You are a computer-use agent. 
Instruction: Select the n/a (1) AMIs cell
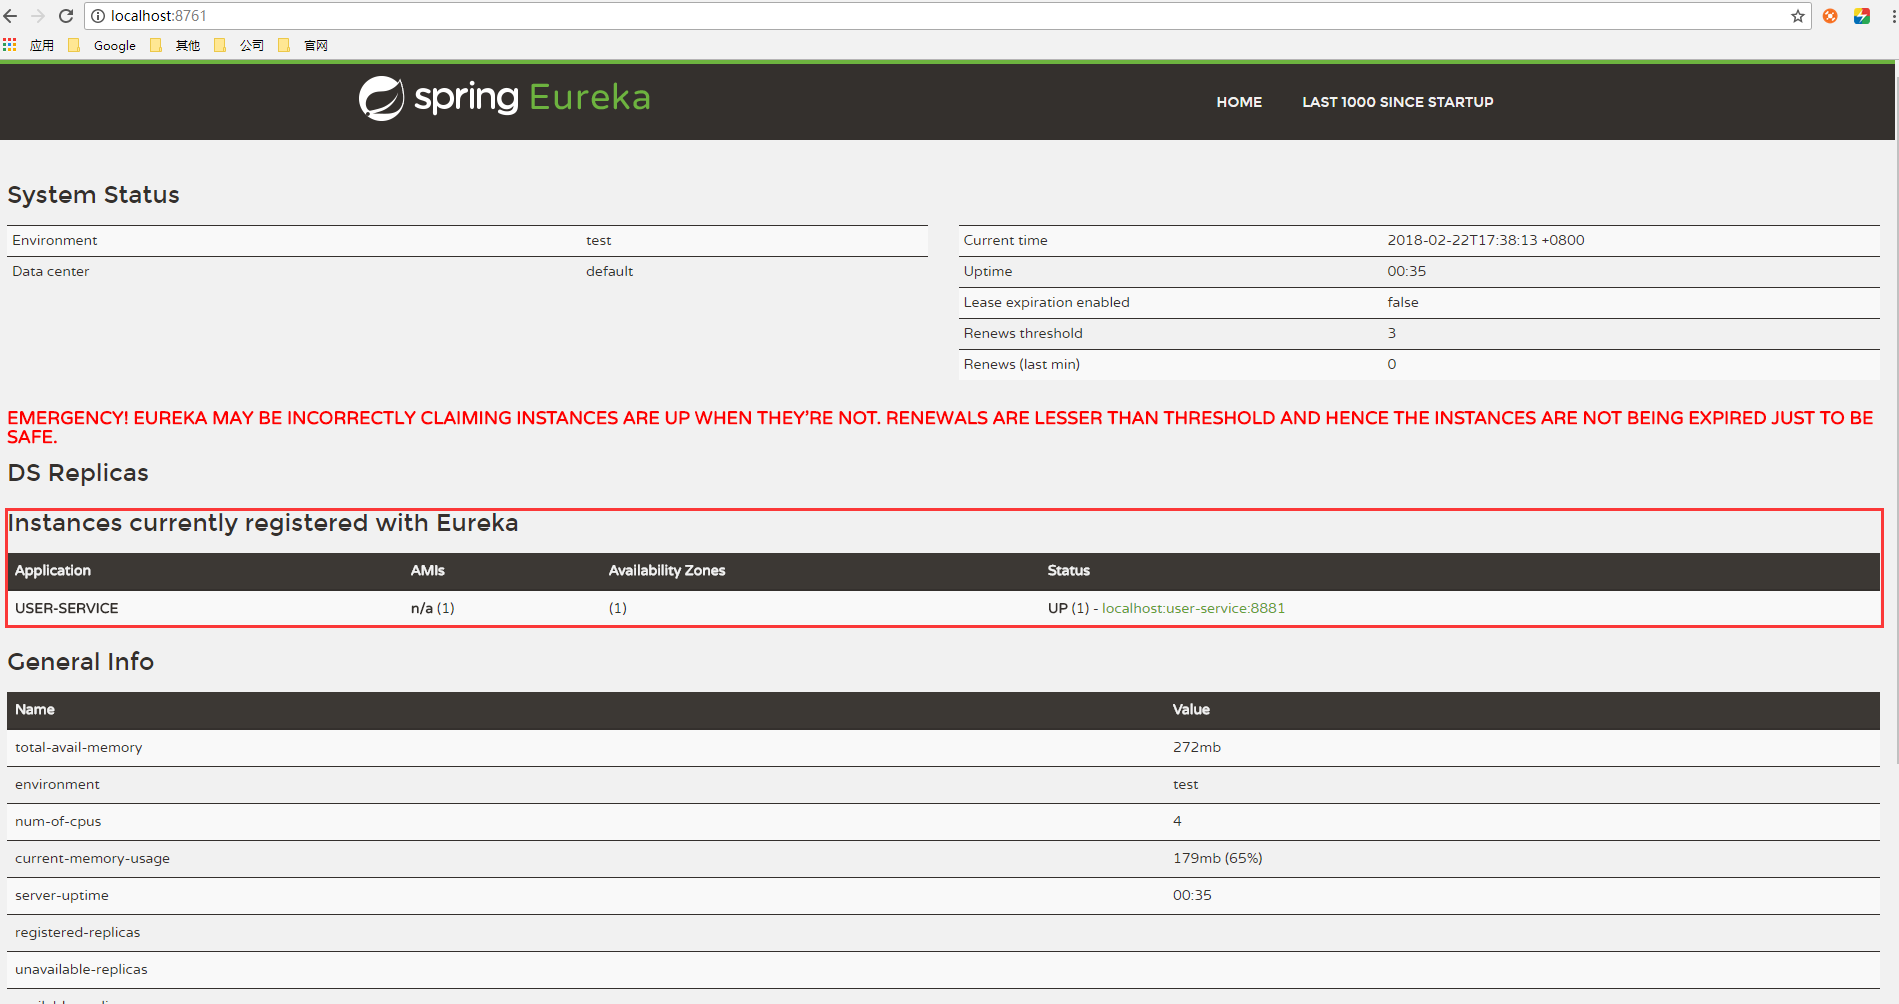[x=433, y=608]
